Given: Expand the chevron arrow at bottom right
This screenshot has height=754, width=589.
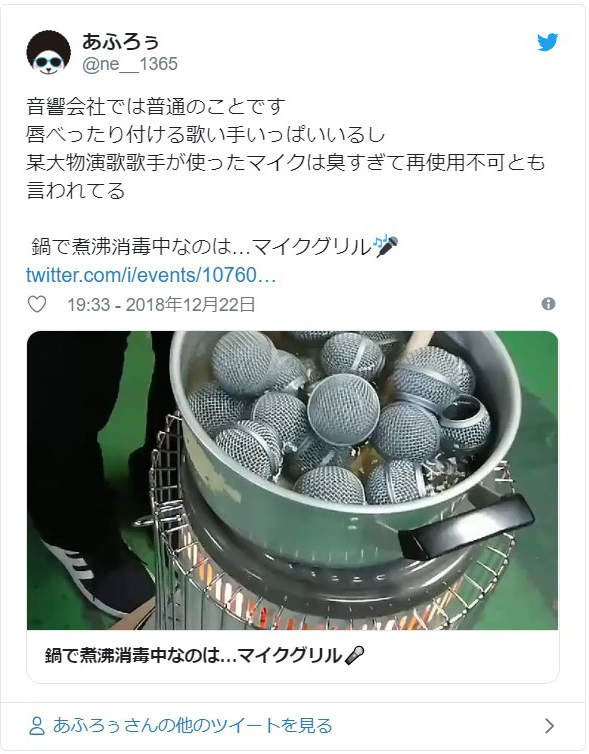Looking at the screenshot, I should point(550,726).
